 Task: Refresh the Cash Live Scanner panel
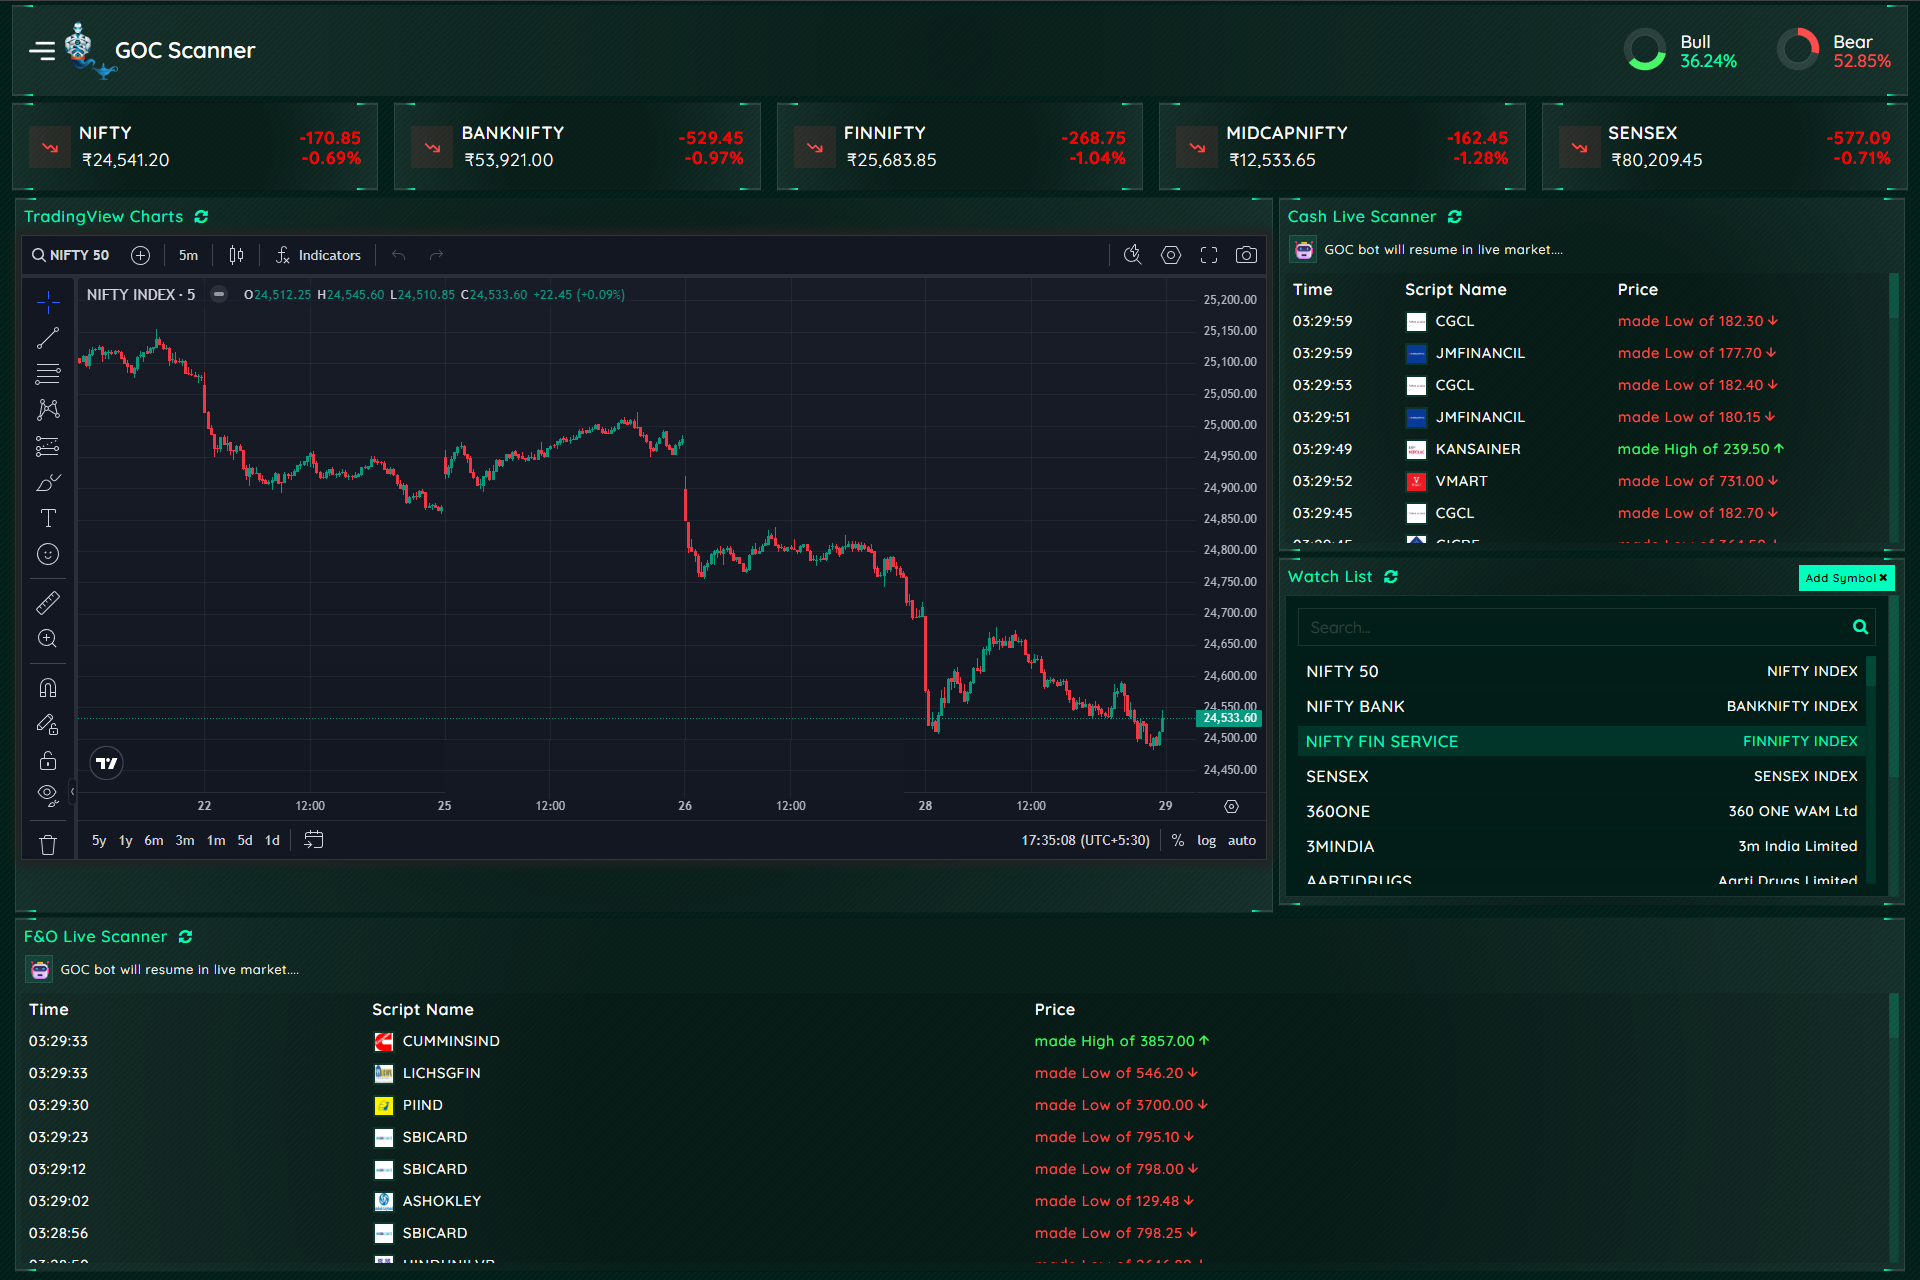point(1455,217)
